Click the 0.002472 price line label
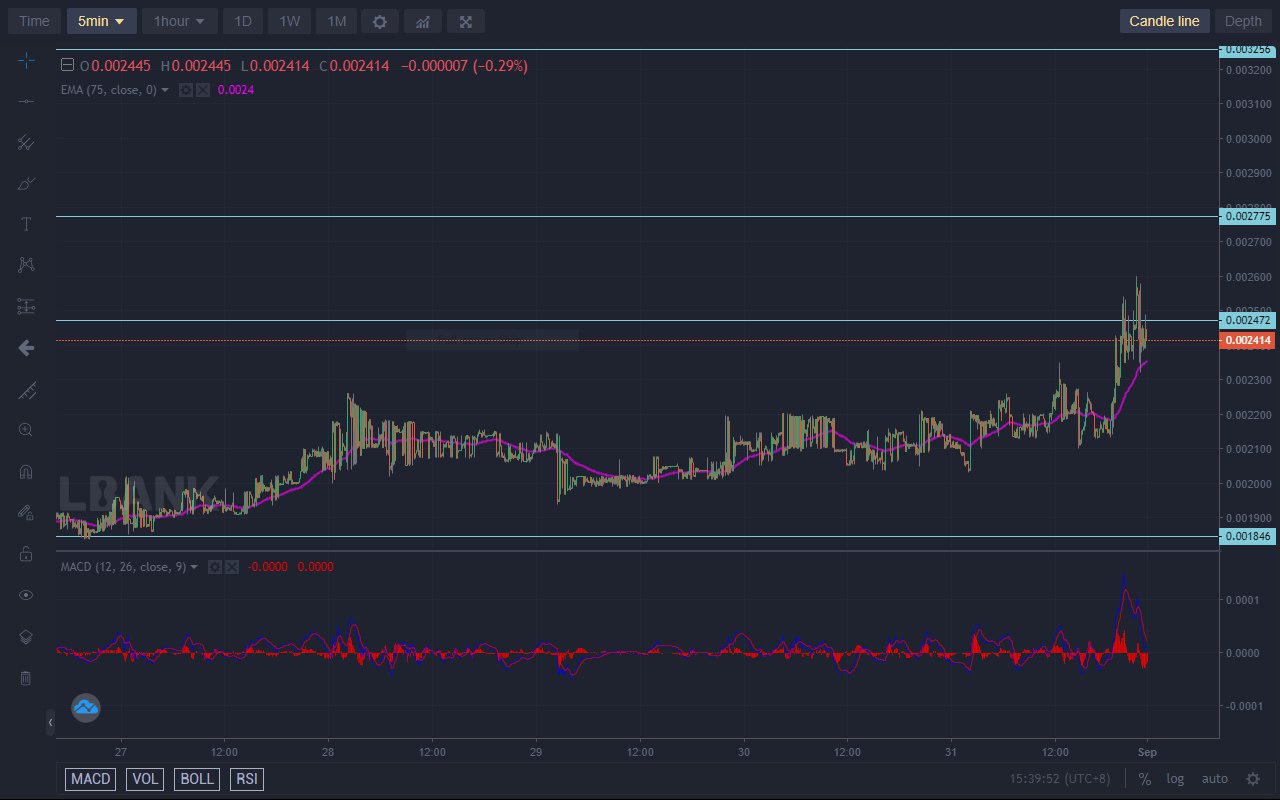The image size is (1280, 800). pos(1248,320)
